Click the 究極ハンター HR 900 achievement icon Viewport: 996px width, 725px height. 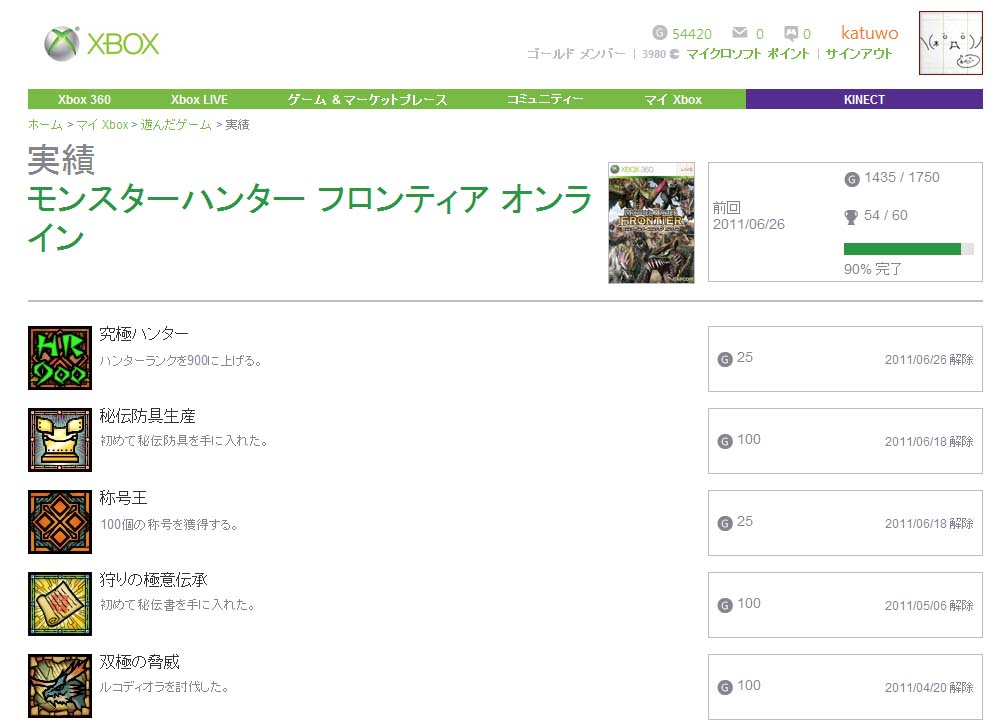pos(60,358)
